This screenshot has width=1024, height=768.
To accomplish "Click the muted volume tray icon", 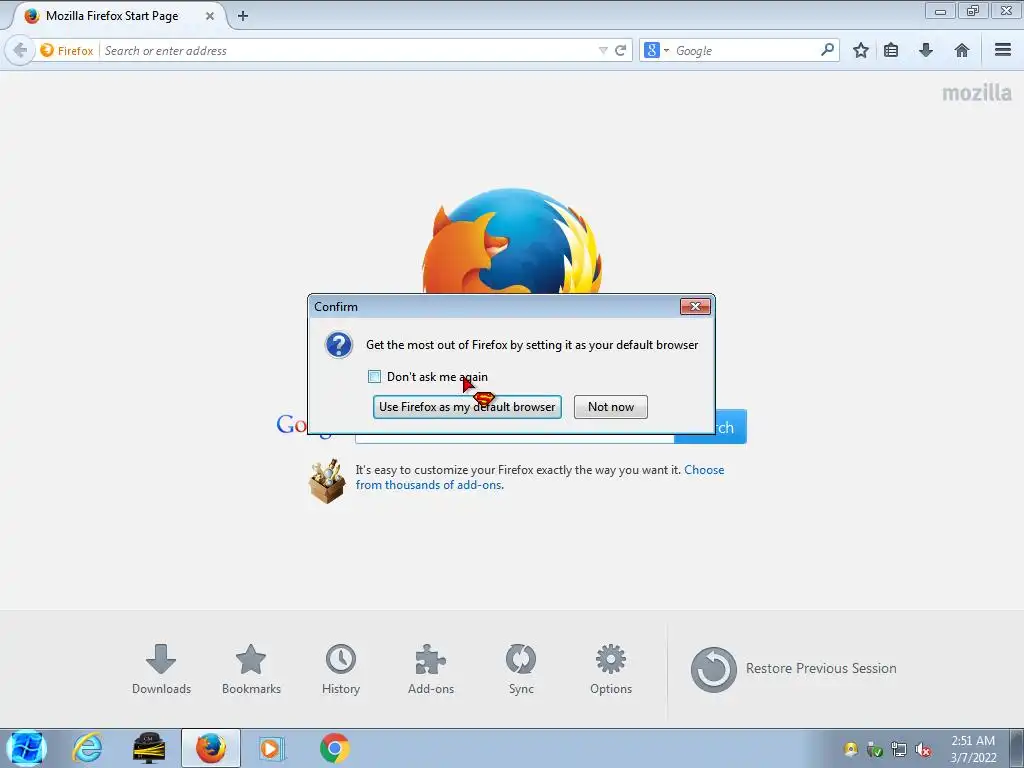I will point(923,750).
